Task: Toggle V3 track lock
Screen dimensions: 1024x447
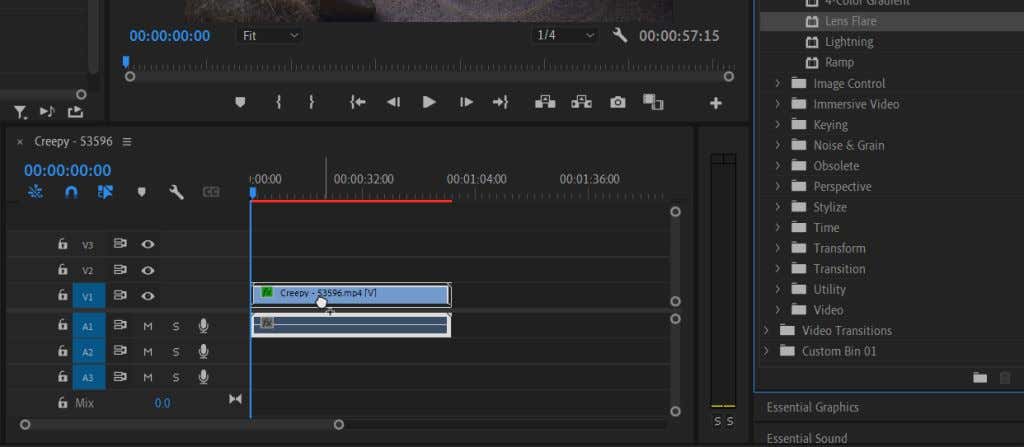Action: (62, 243)
